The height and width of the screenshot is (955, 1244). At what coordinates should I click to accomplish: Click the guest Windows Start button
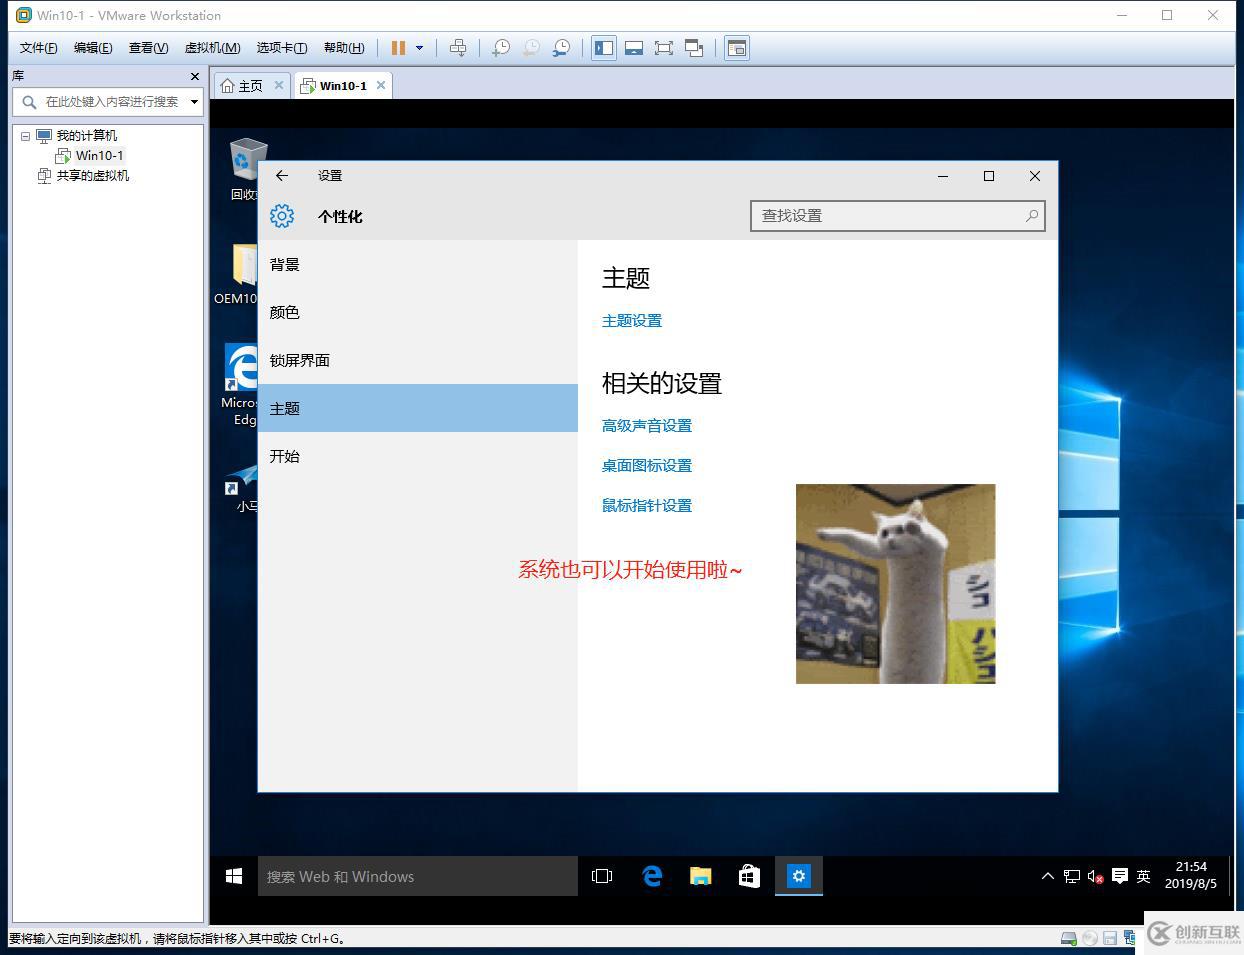click(x=234, y=876)
